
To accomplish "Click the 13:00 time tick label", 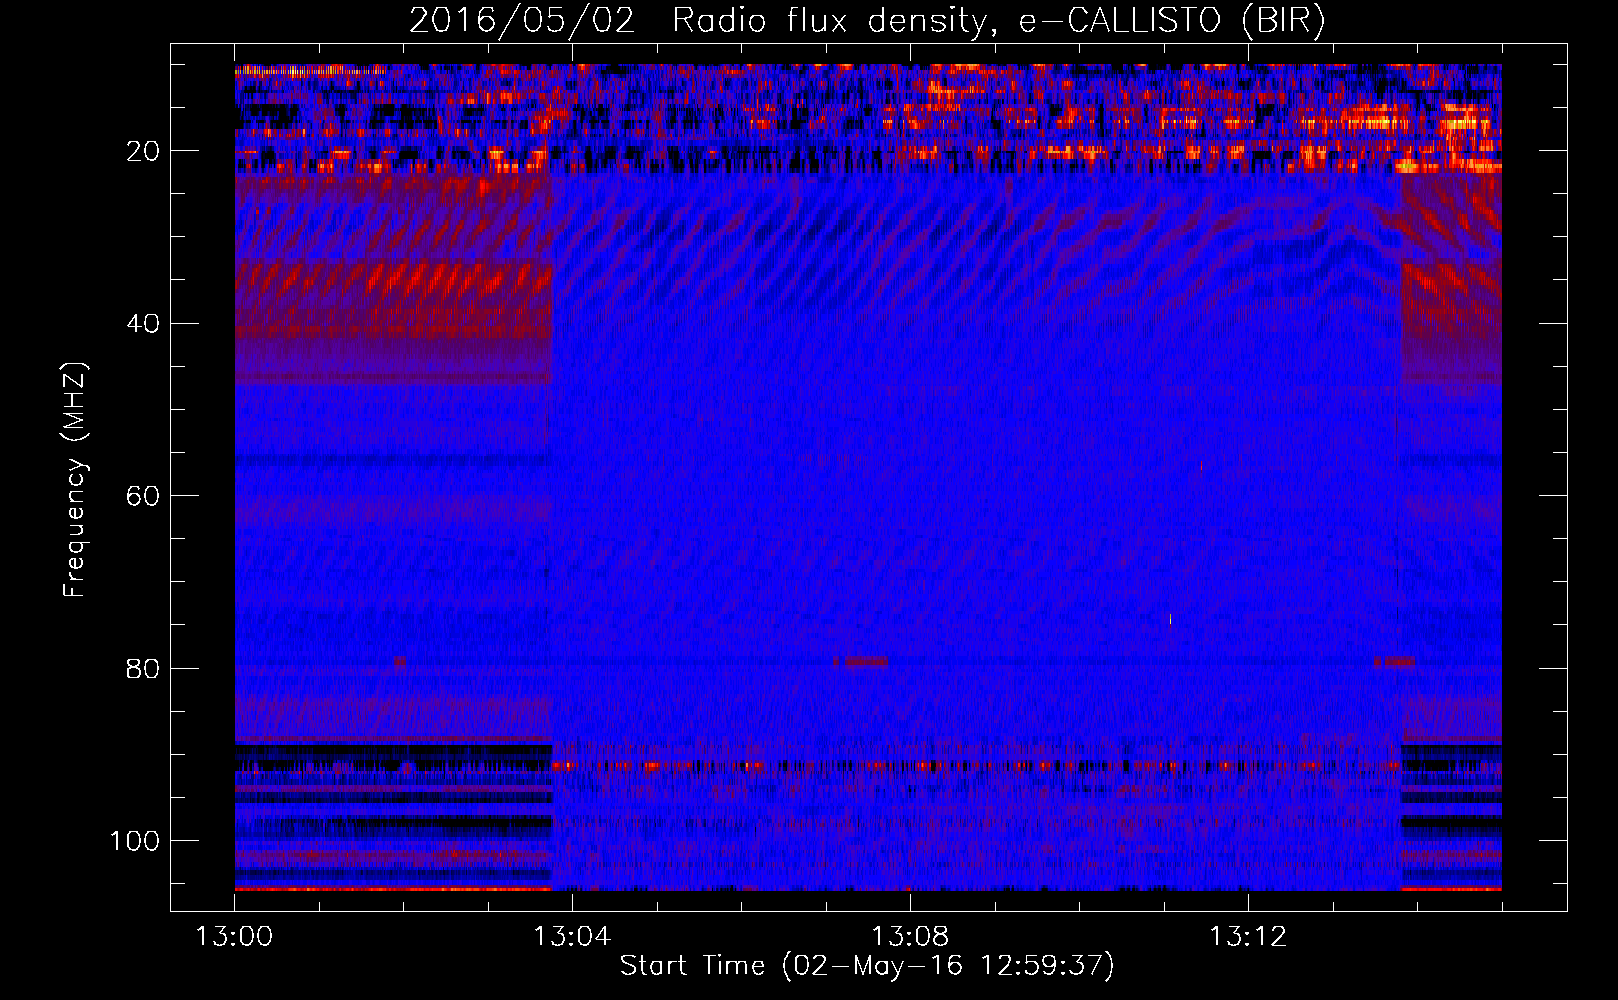I will click(x=235, y=937).
